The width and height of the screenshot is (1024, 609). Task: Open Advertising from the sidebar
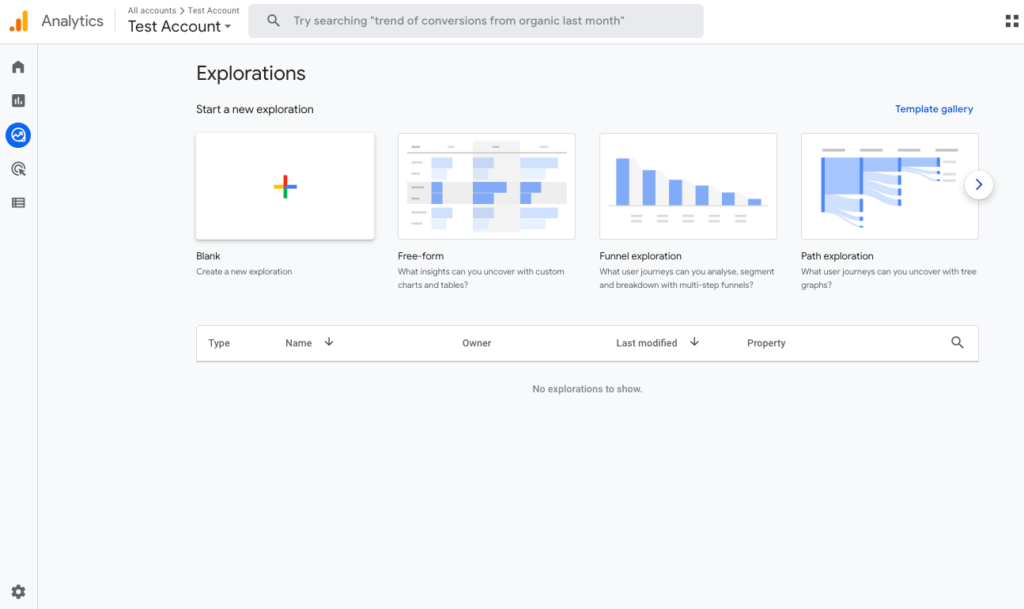18,169
